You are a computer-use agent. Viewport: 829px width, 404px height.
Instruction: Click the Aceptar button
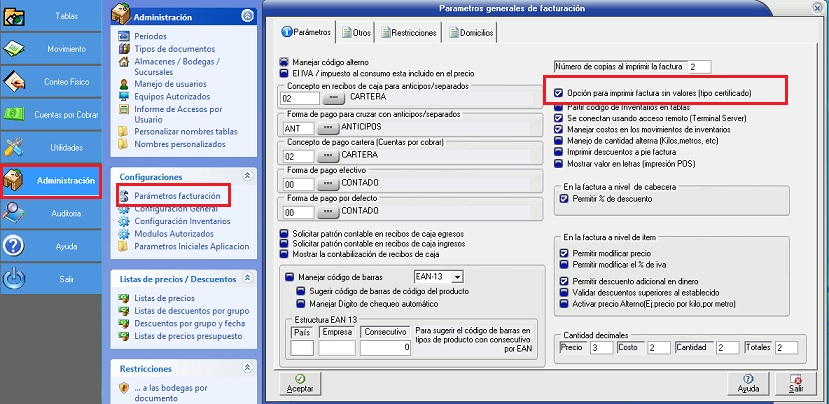pyautogui.click(x=300, y=382)
